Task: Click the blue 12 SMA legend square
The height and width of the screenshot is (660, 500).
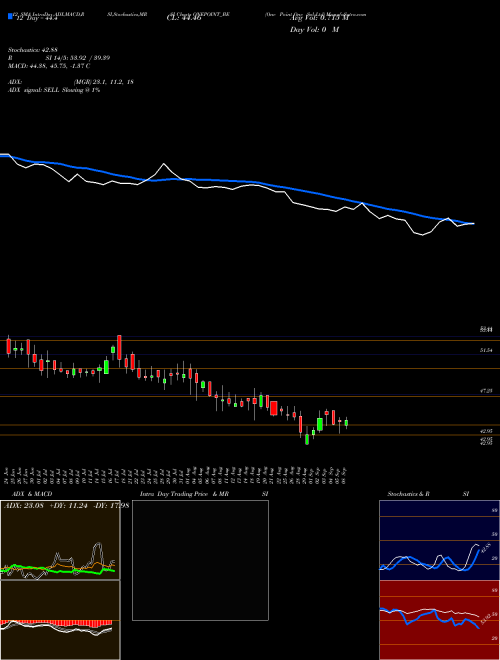Action: pyautogui.click(x=10, y=17)
